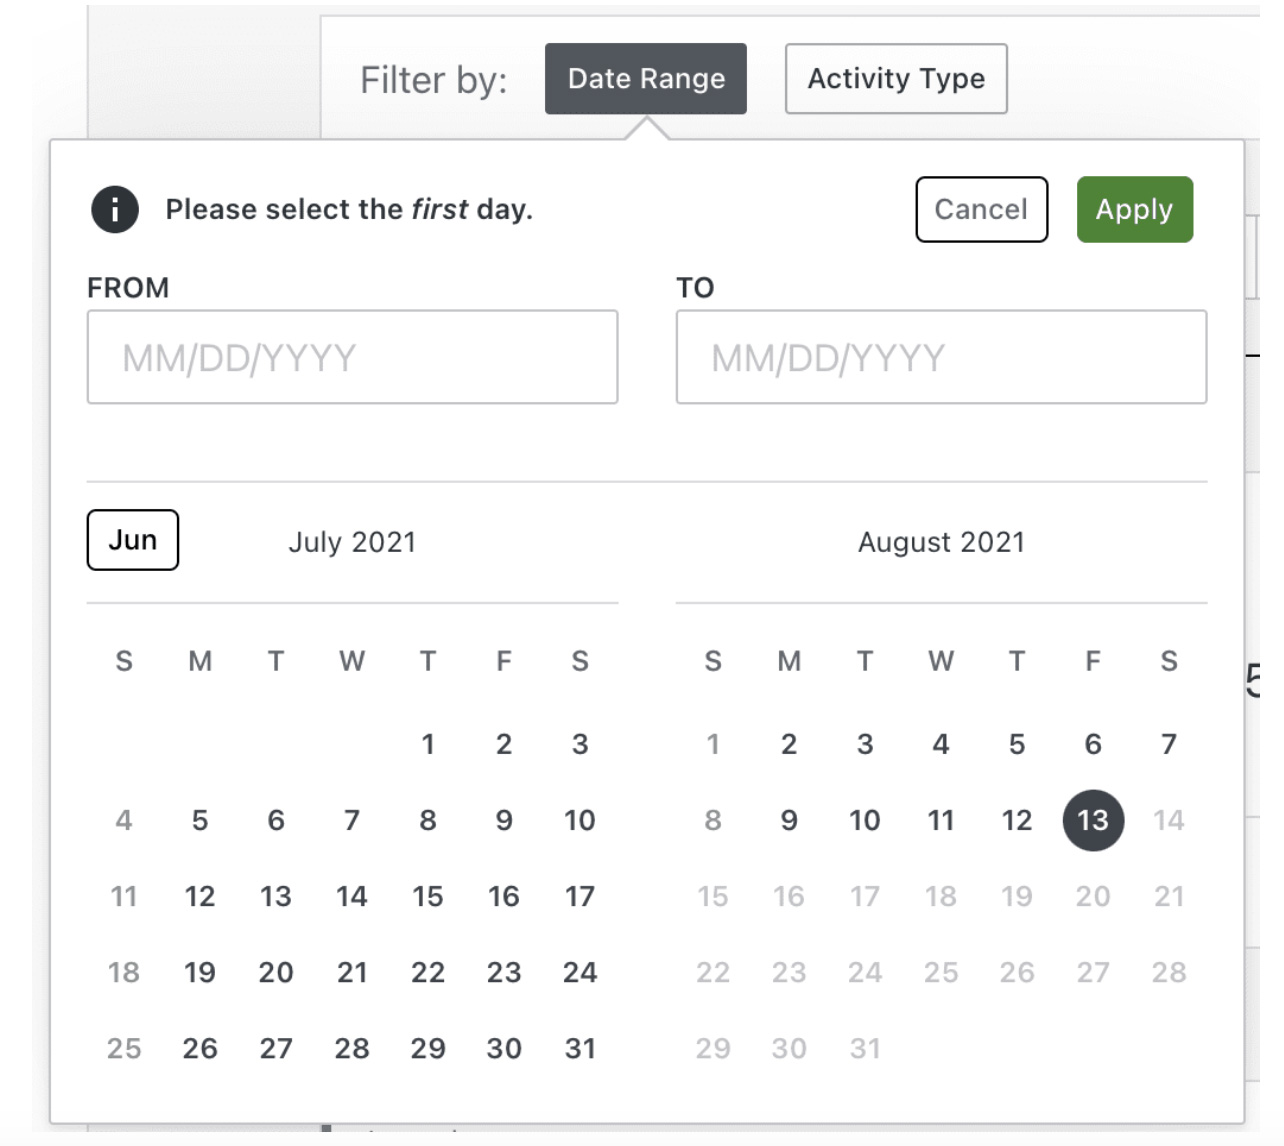Click the Jun button to view June
Image resolution: width=1284 pixels, height=1146 pixels.
pyautogui.click(x=133, y=539)
